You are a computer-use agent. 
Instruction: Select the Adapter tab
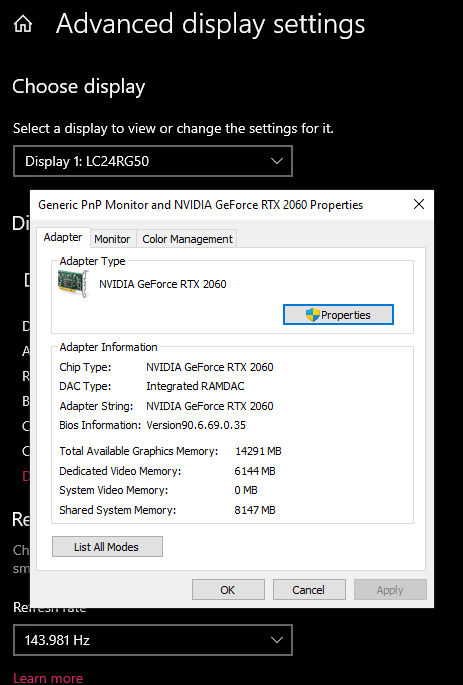tap(63, 237)
